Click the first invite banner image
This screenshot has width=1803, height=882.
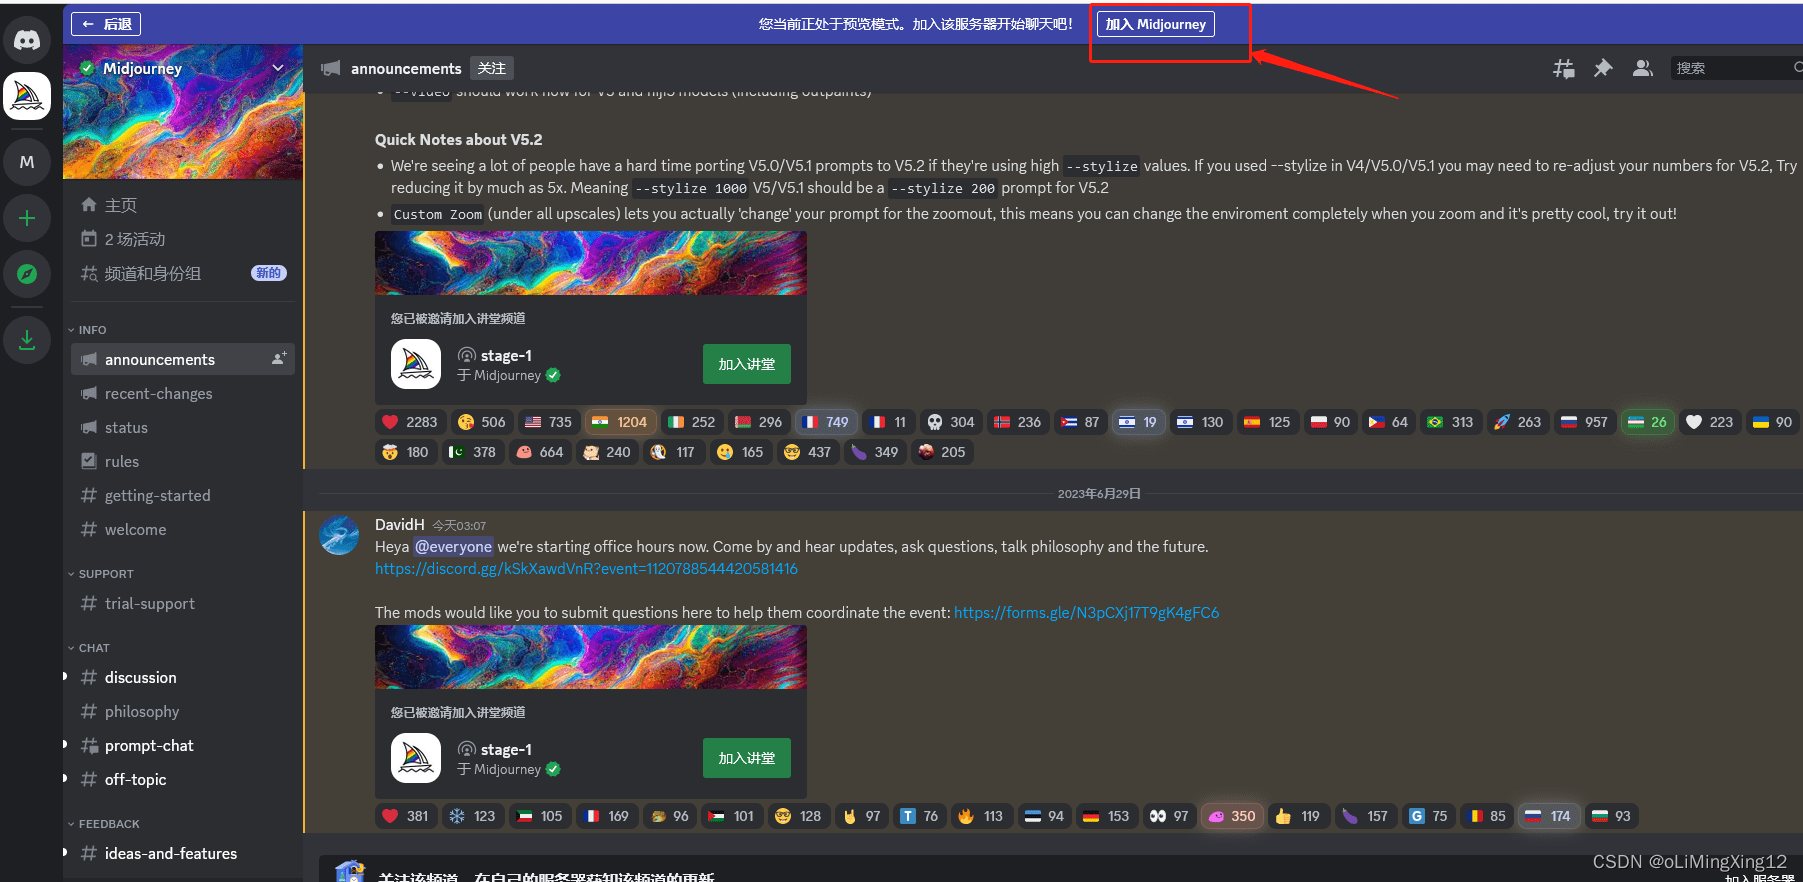[591, 263]
